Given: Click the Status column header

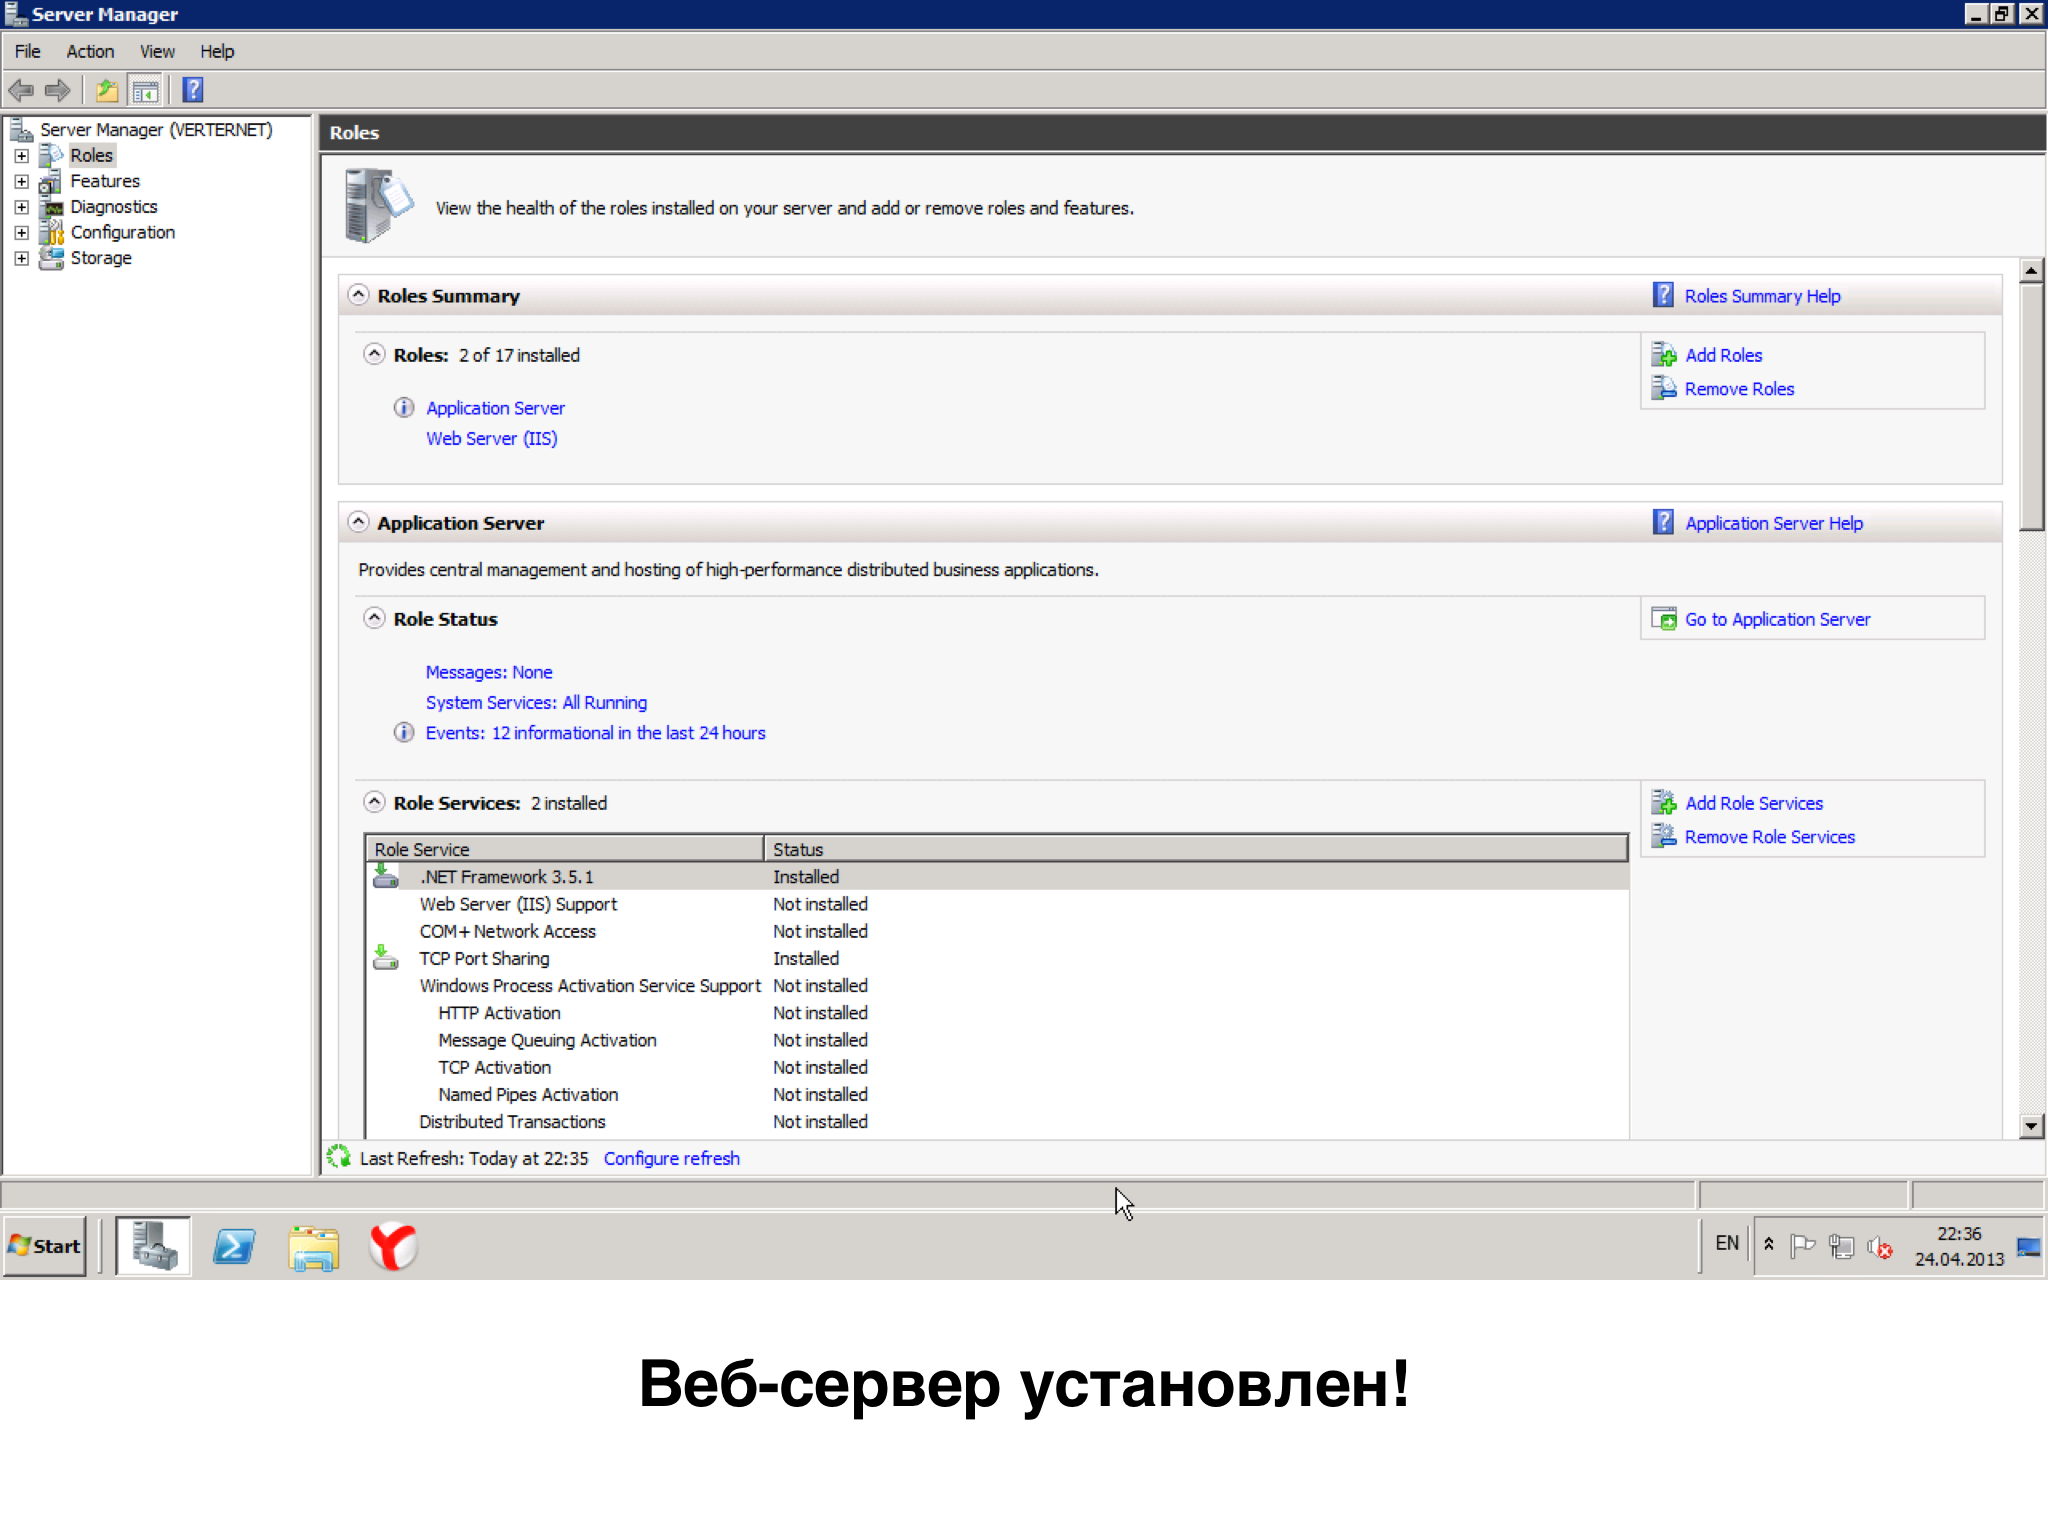Looking at the screenshot, I should [1196, 849].
